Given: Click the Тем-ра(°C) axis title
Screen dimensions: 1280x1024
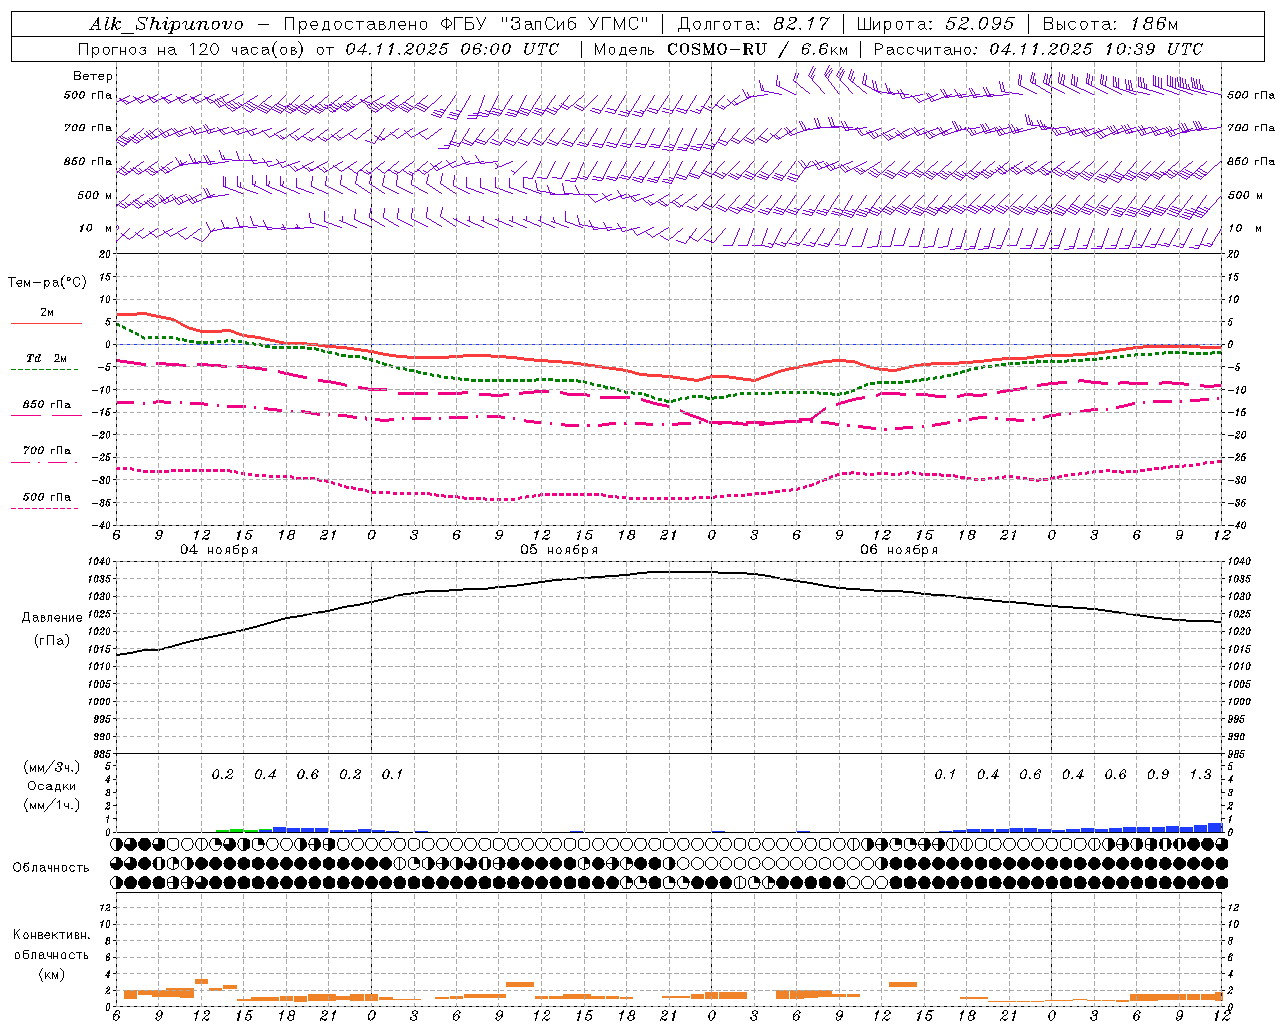Looking at the screenshot, I should point(47,283).
